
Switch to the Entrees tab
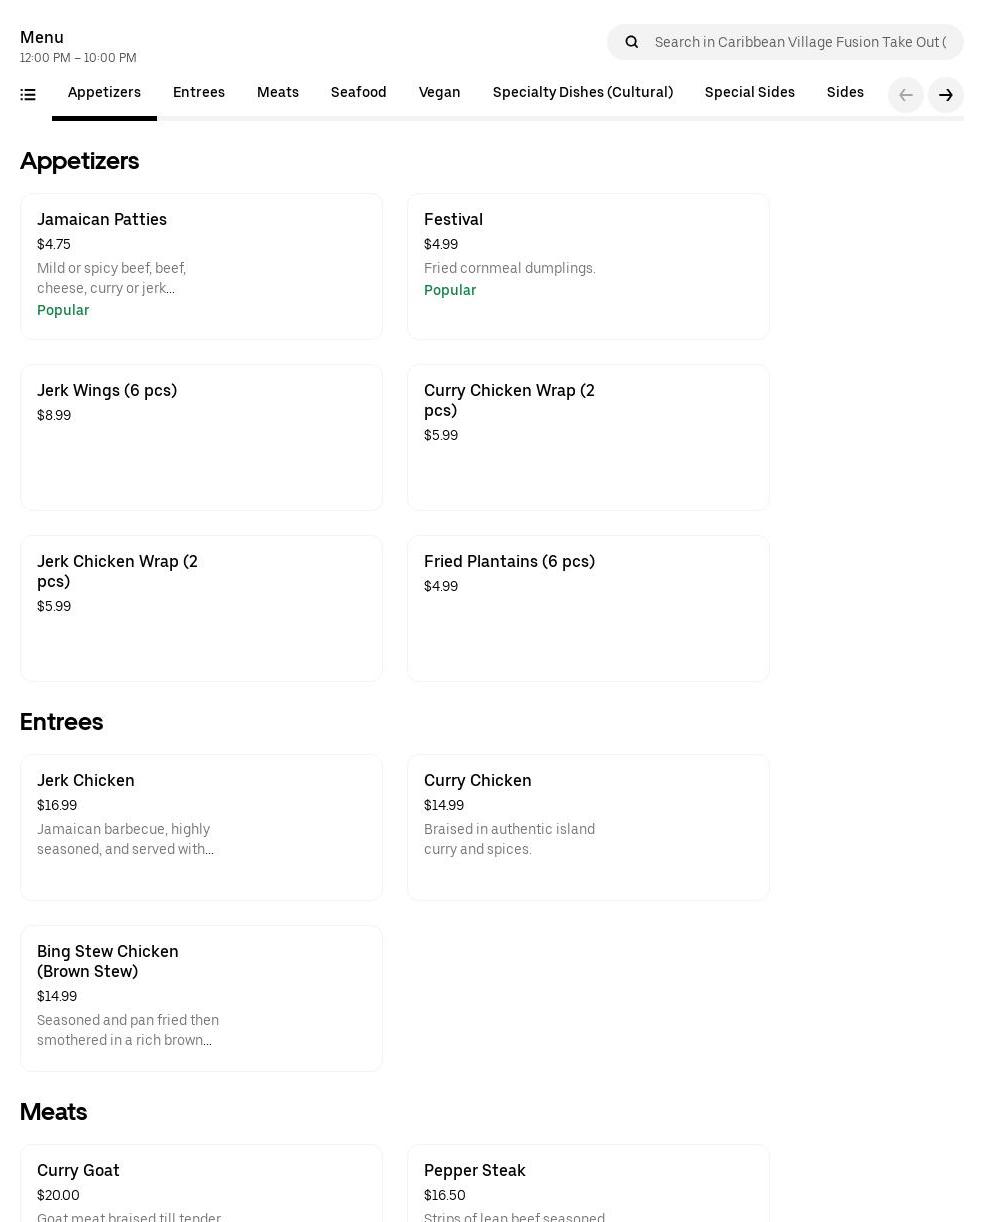pos(199,93)
